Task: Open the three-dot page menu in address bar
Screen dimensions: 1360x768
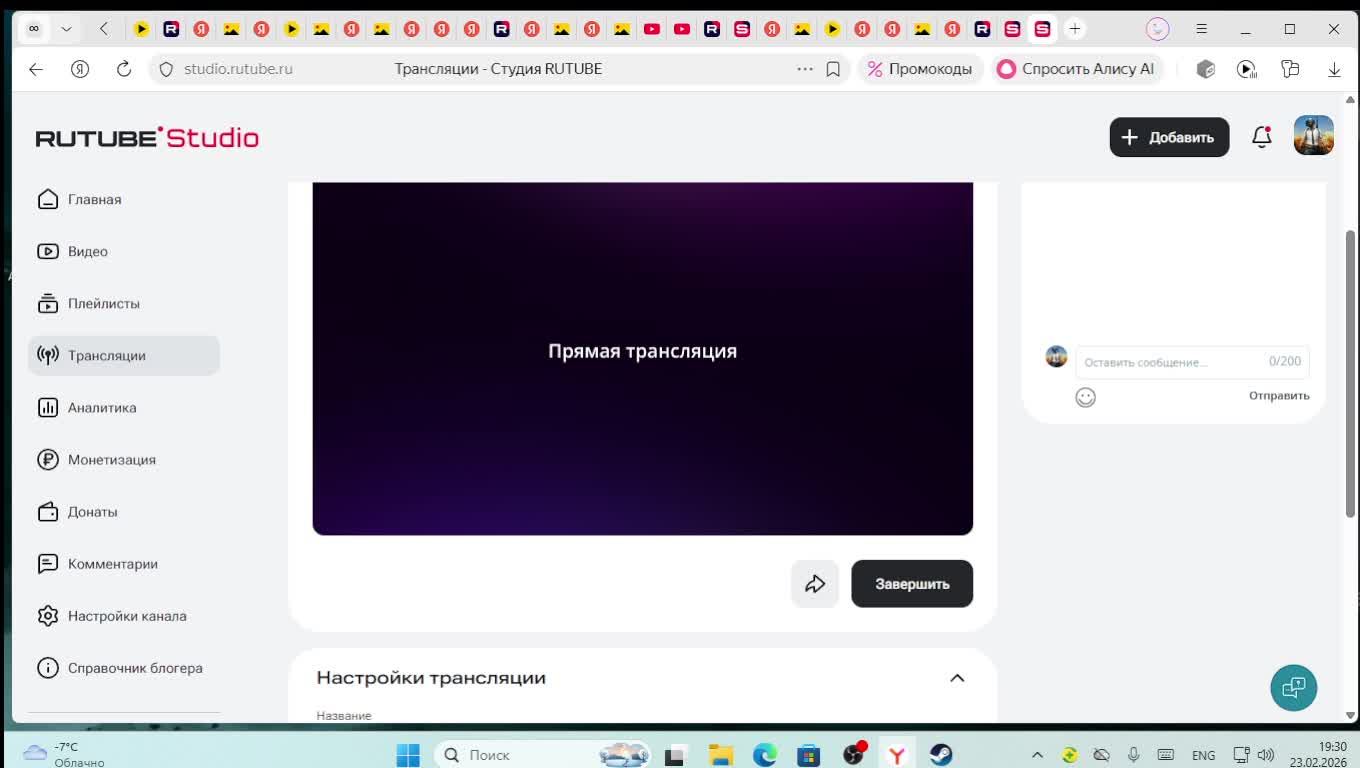Action: (x=805, y=69)
